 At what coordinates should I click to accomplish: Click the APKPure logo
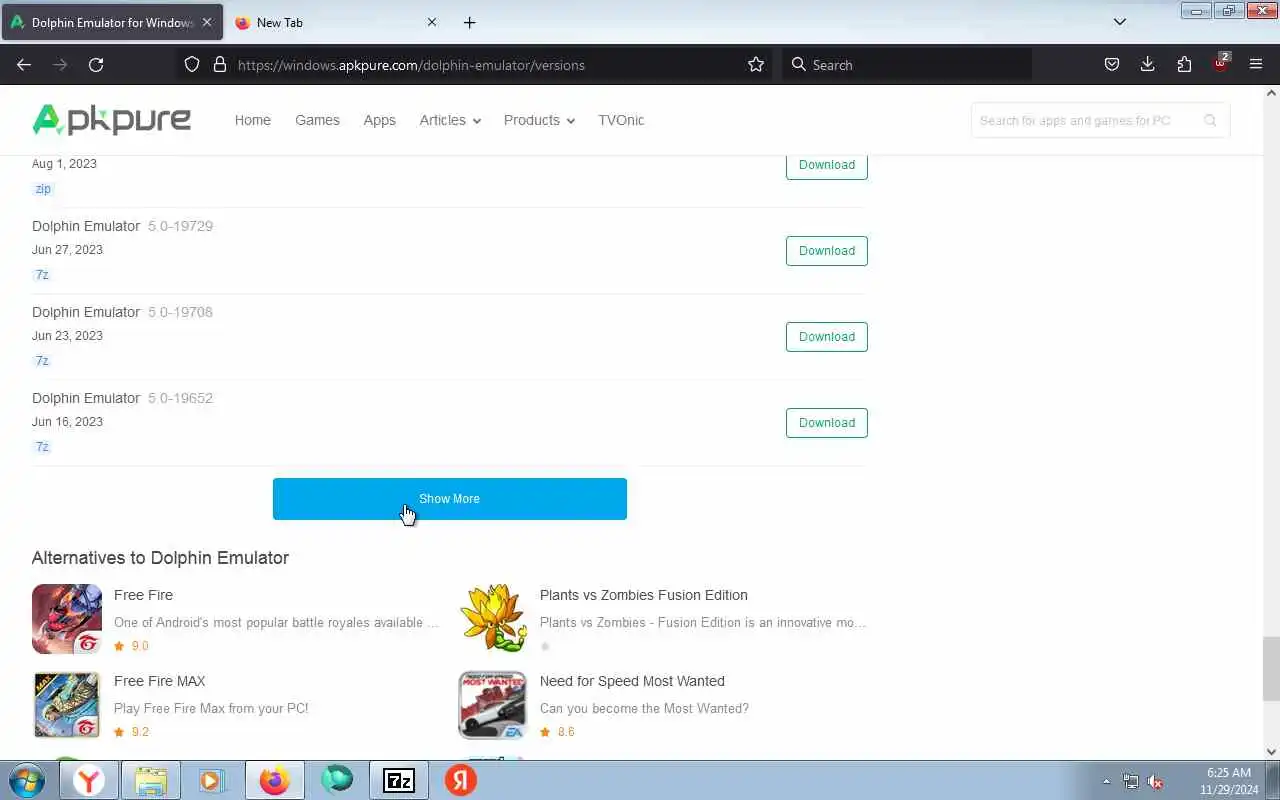tap(111, 120)
